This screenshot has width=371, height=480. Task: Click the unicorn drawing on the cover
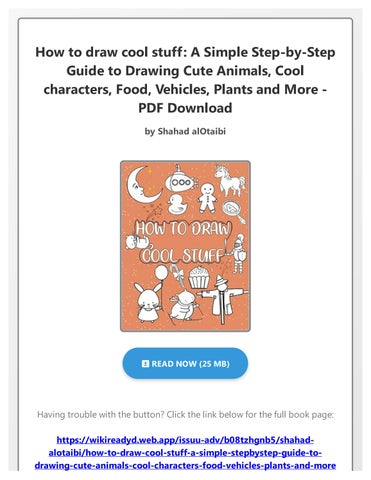pyautogui.click(x=230, y=180)
